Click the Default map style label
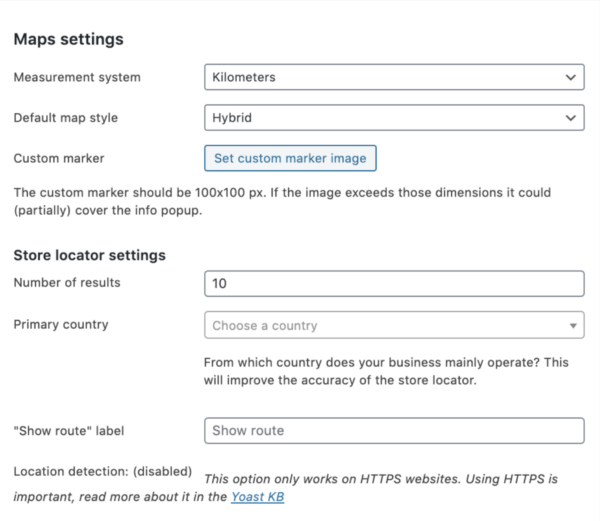The height and width of the screenshot is (521, 600). [66, 118]
